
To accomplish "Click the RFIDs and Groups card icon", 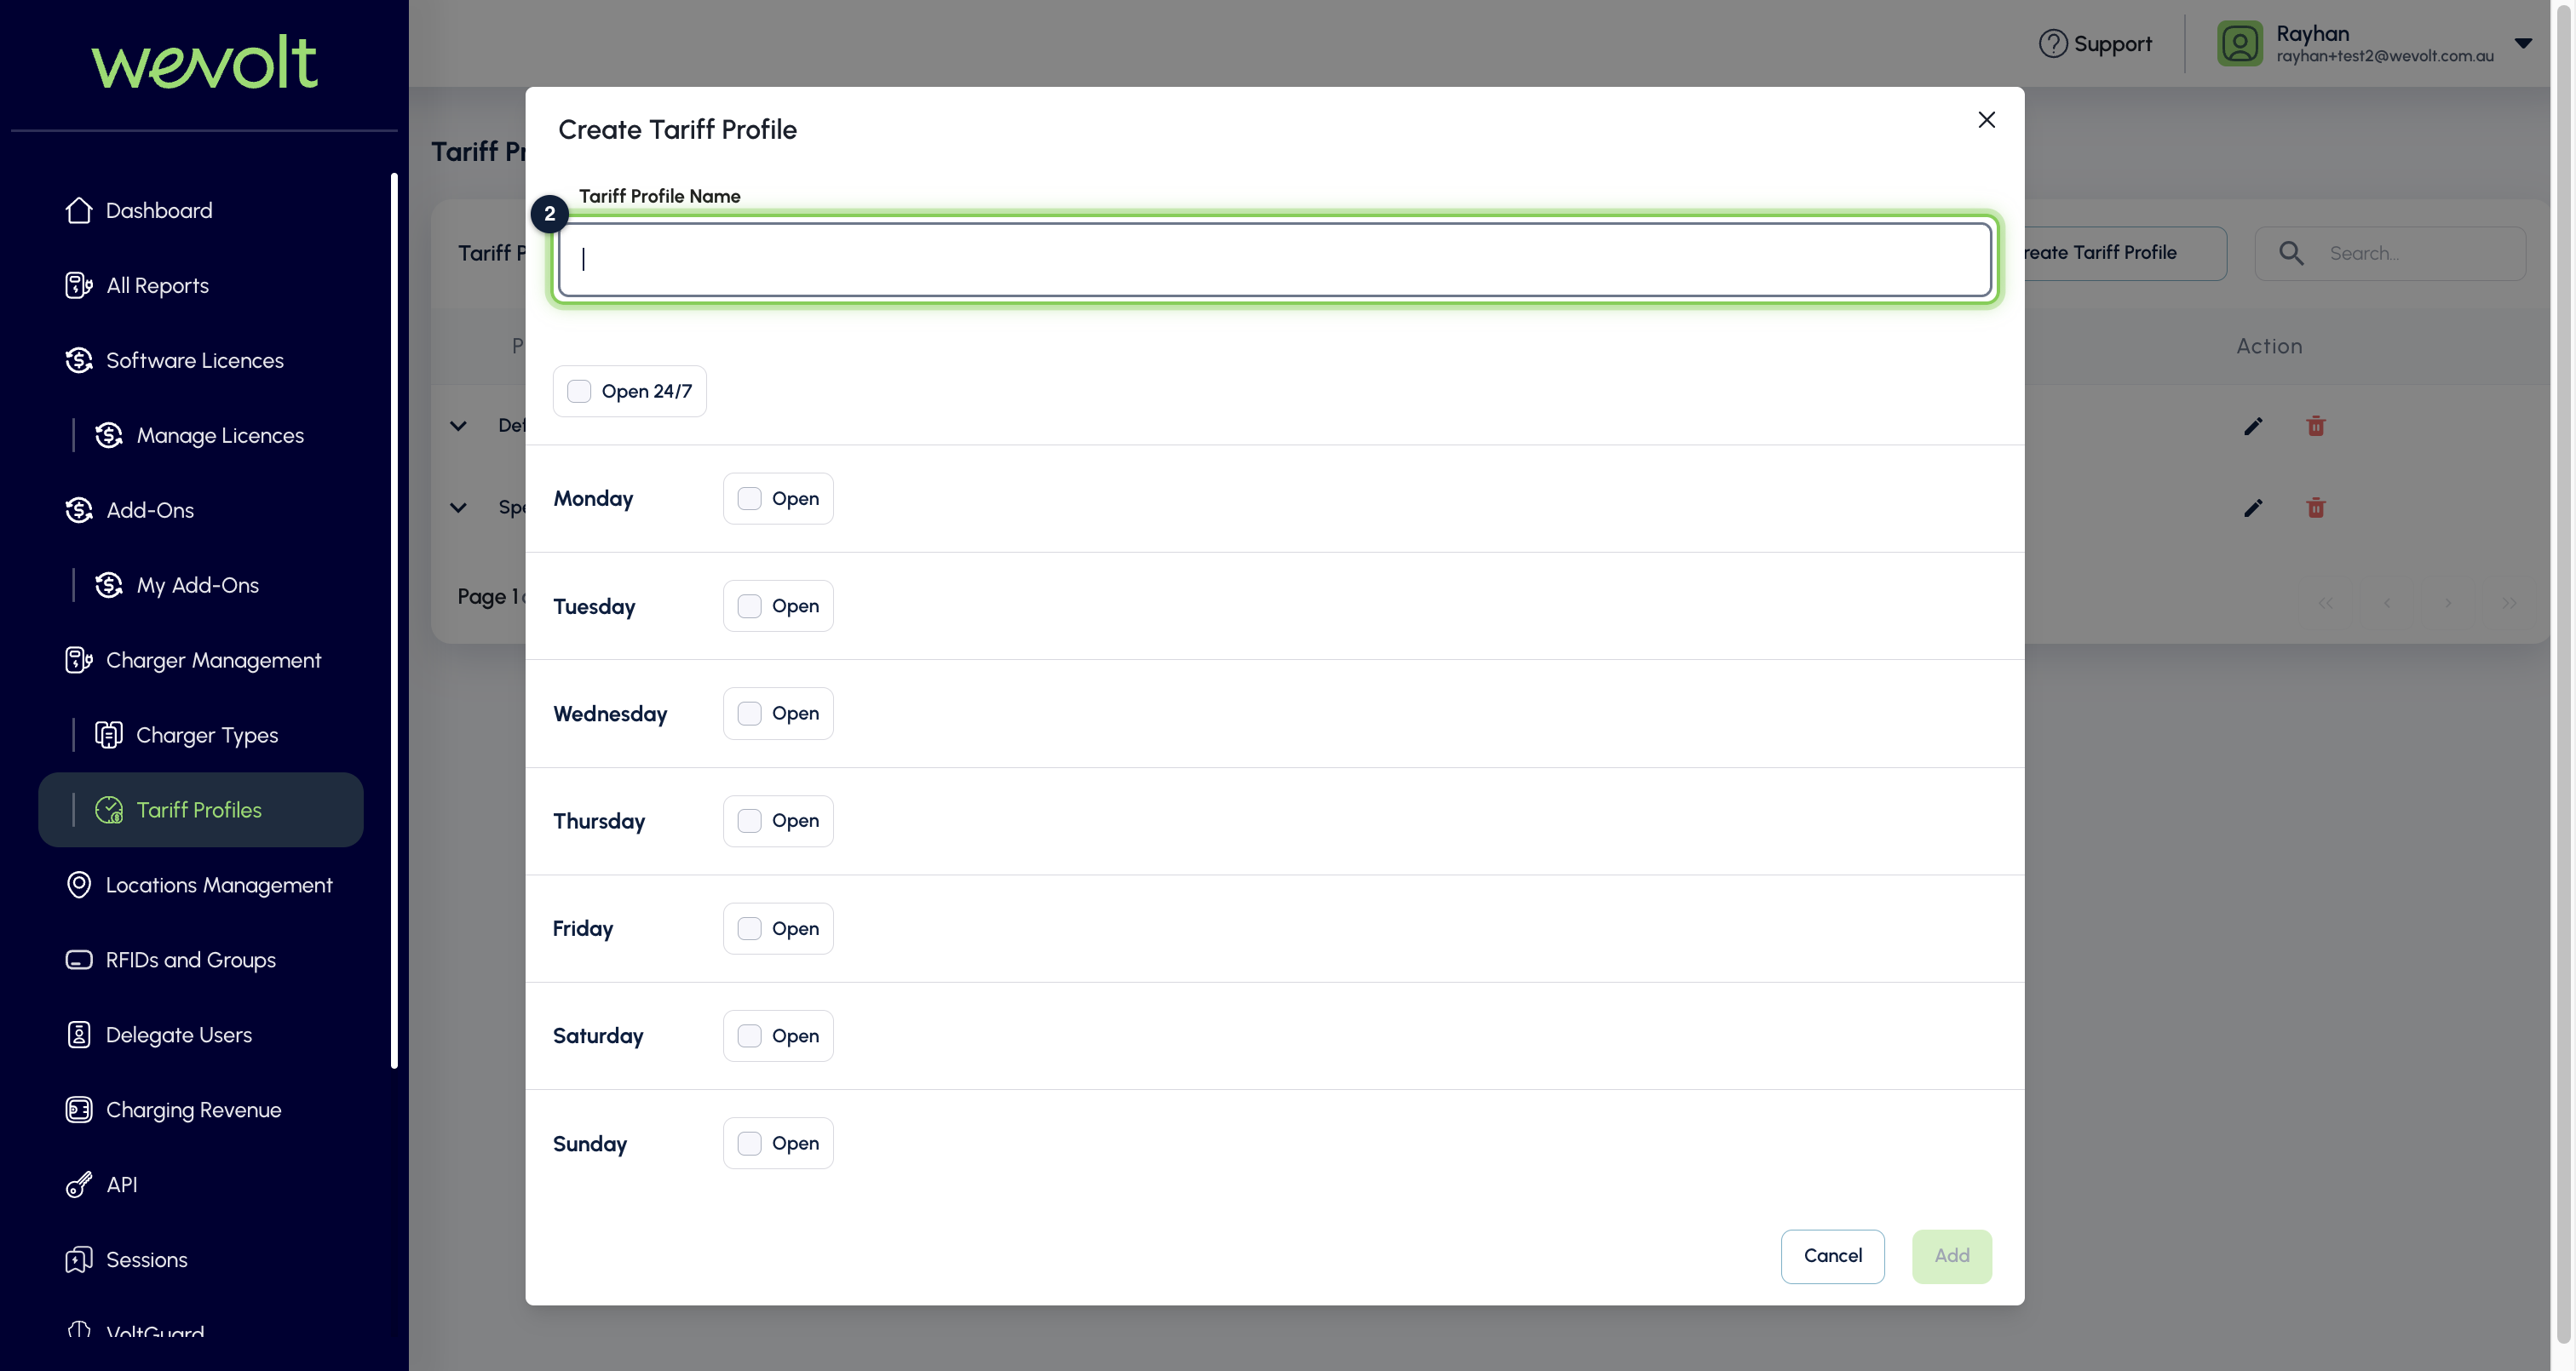I will point(79,960).
